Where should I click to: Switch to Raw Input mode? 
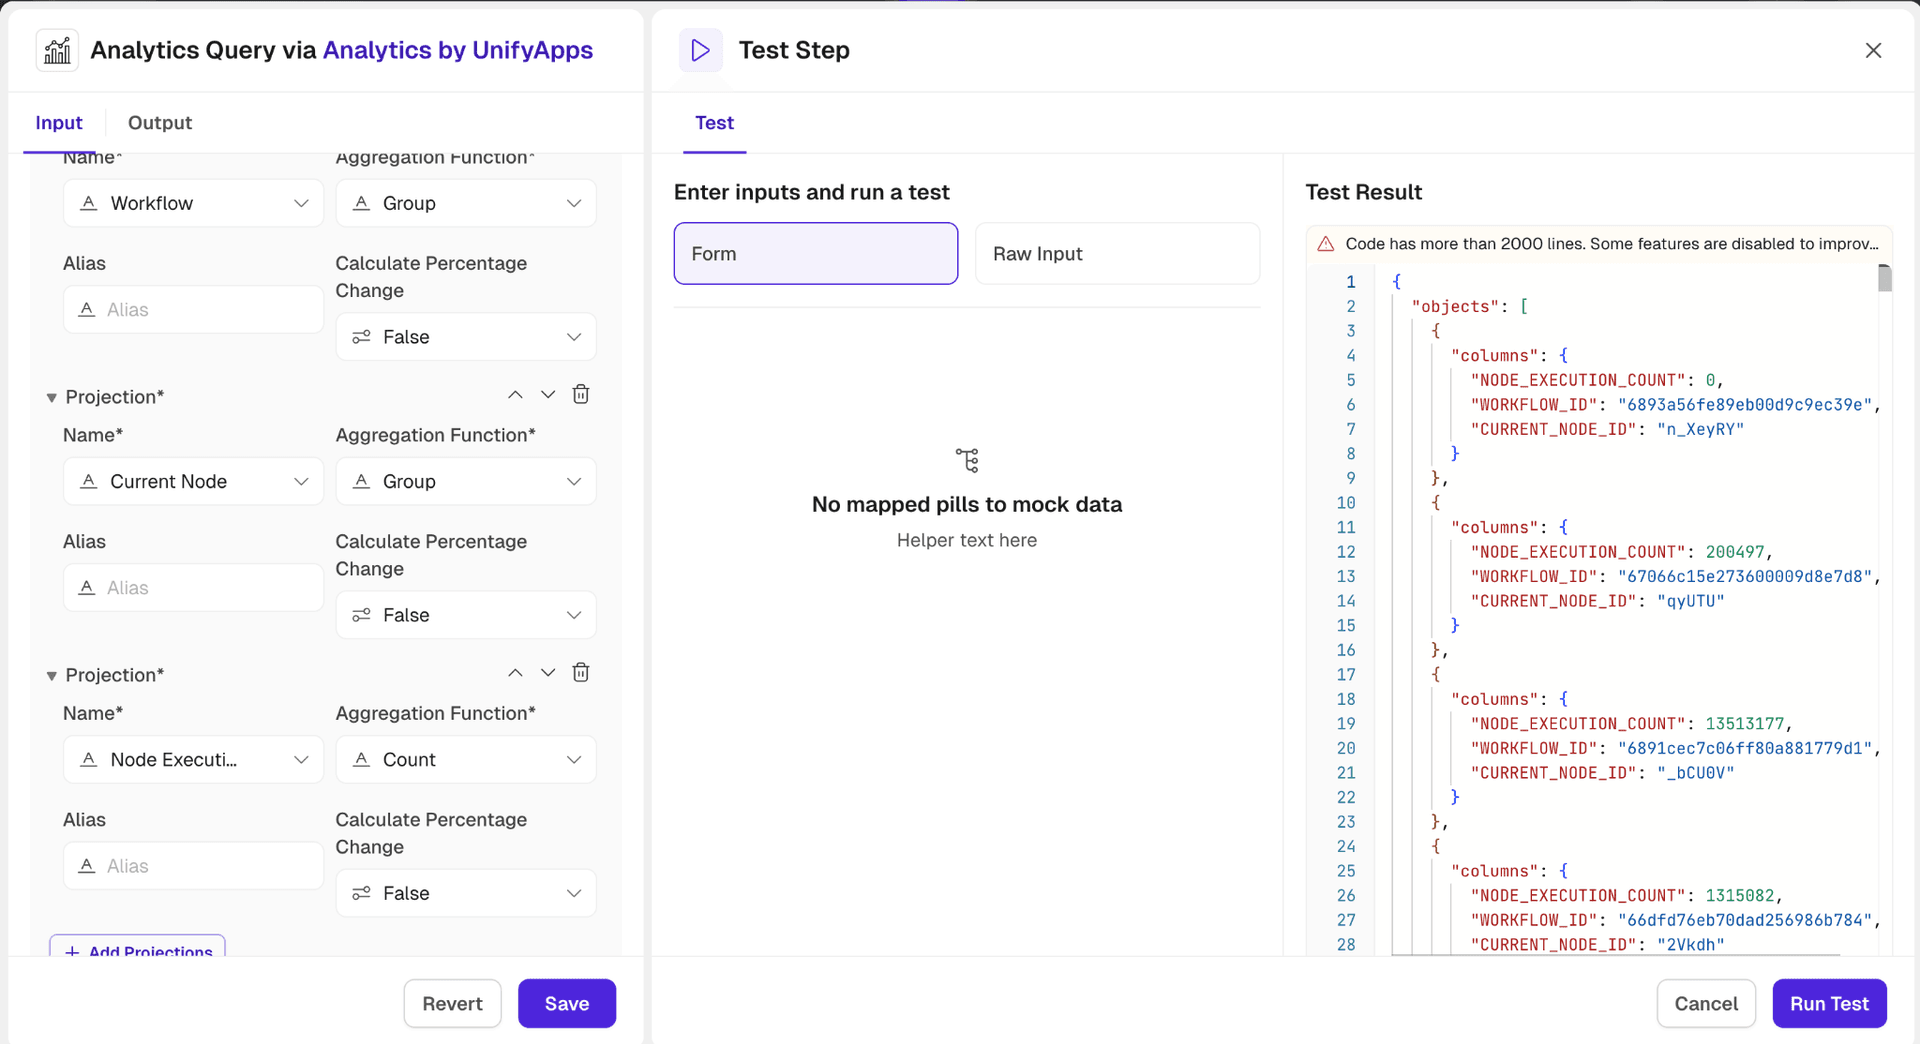pos(1116,254)
